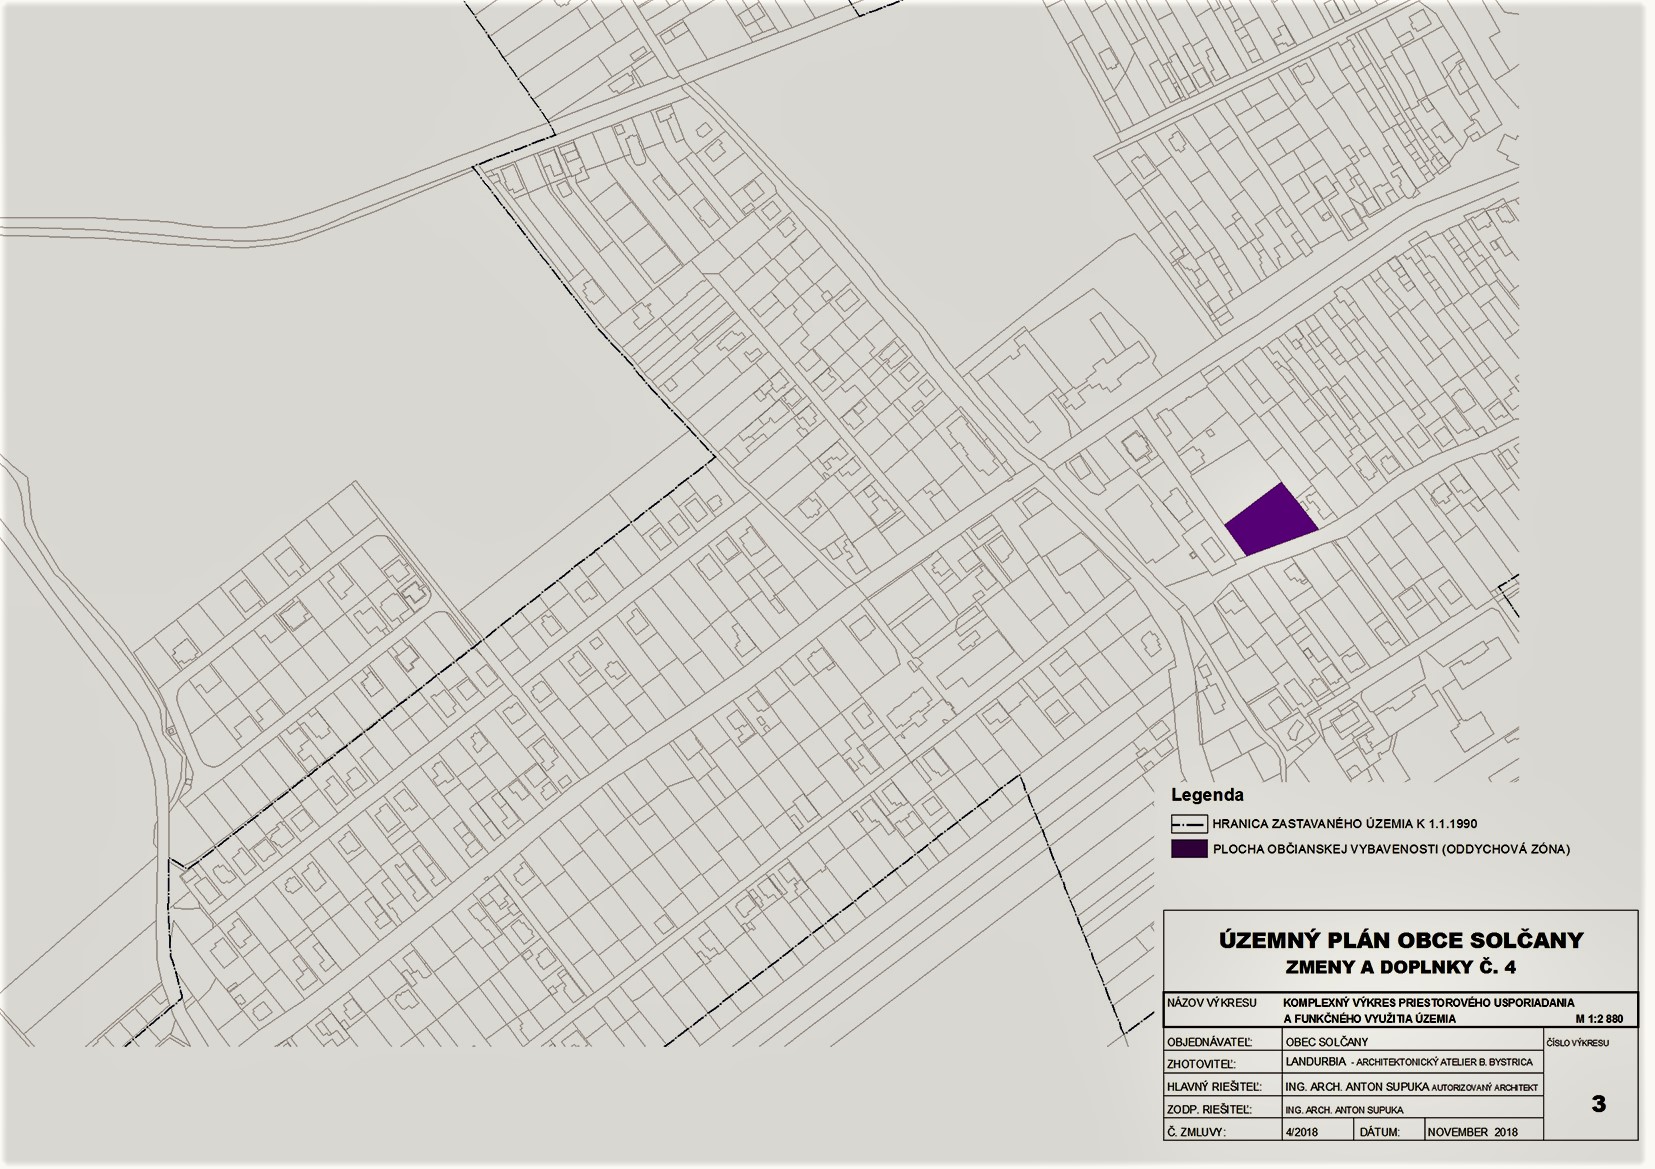This screenshot has width=1655, height=1169.
Task: Click the ČÍSLO VÝKRESU label
Action: (1578, 1043)
